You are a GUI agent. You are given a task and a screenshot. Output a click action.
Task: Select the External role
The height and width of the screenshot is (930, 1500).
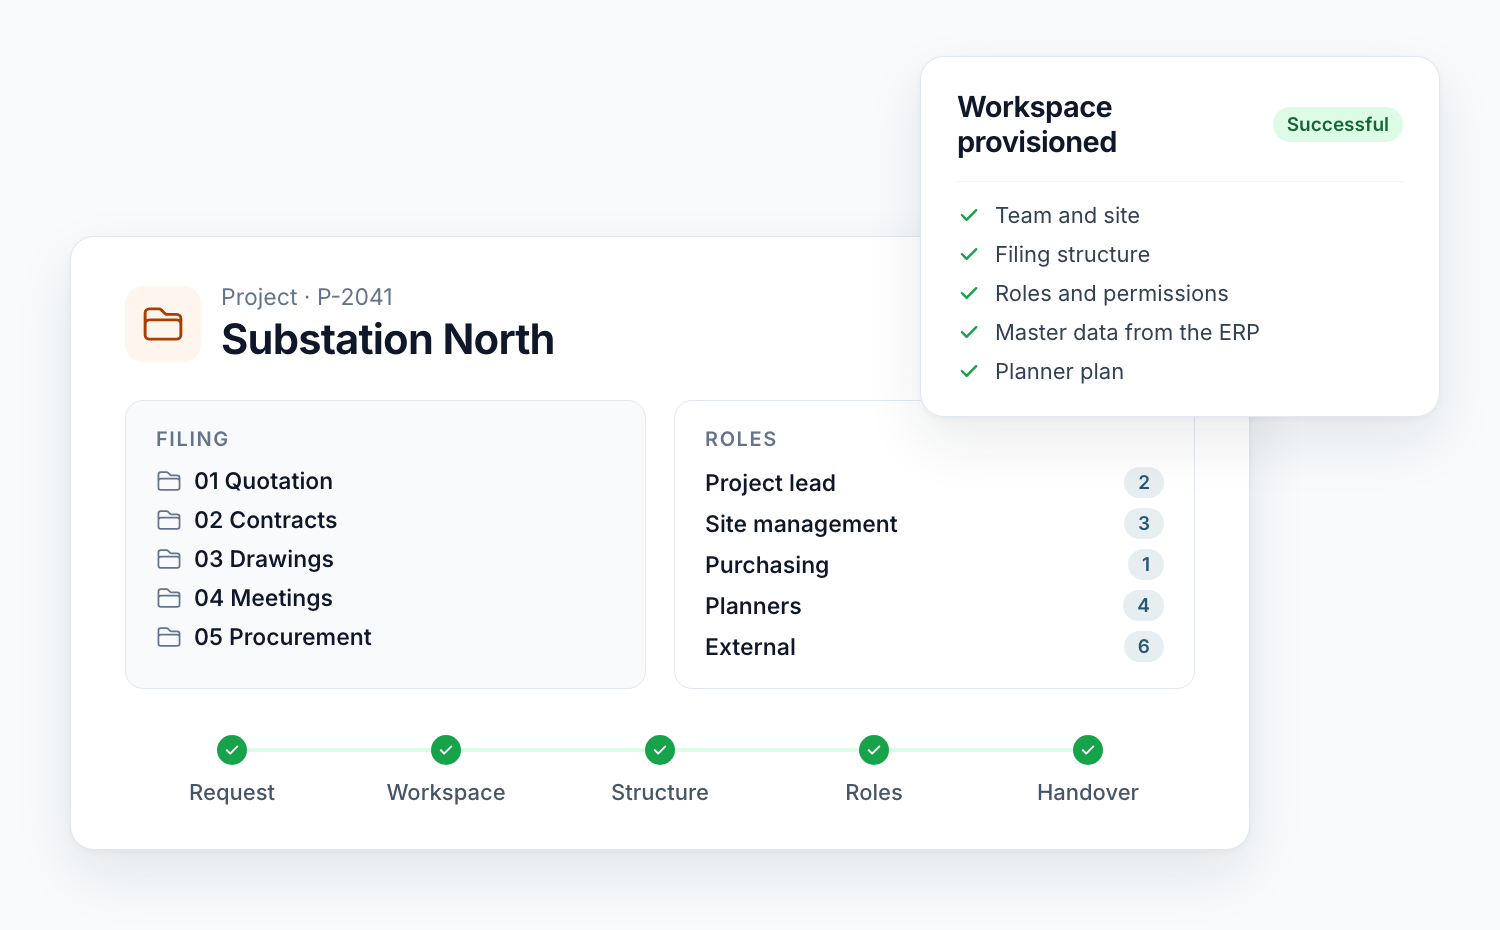pyautogui.click(x=750, y=647)
